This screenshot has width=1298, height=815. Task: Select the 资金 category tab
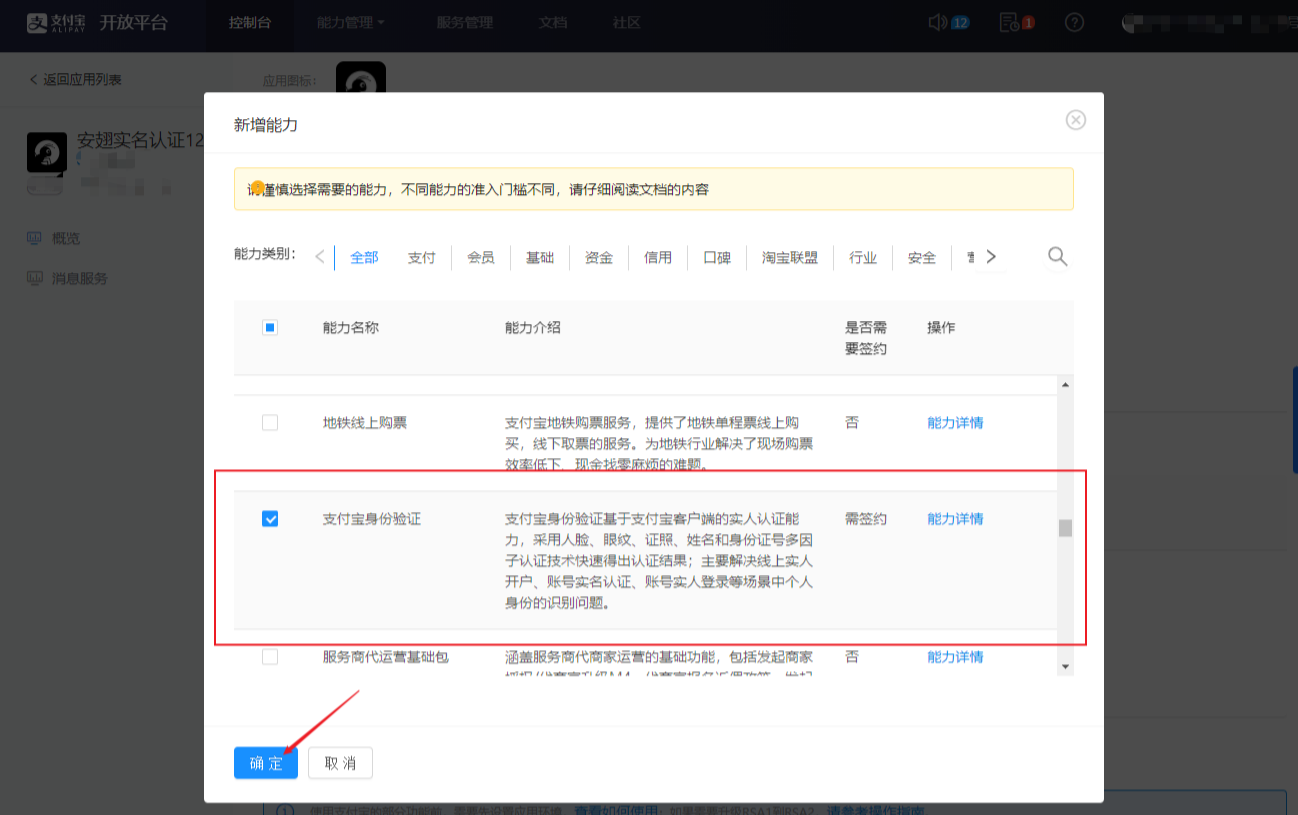click(x=599, y=258)
